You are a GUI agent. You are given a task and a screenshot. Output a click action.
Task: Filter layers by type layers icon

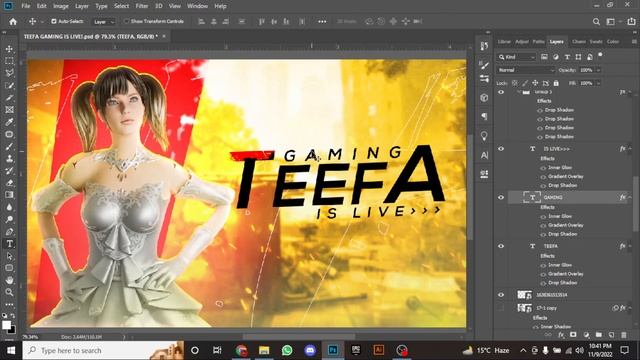567,57
